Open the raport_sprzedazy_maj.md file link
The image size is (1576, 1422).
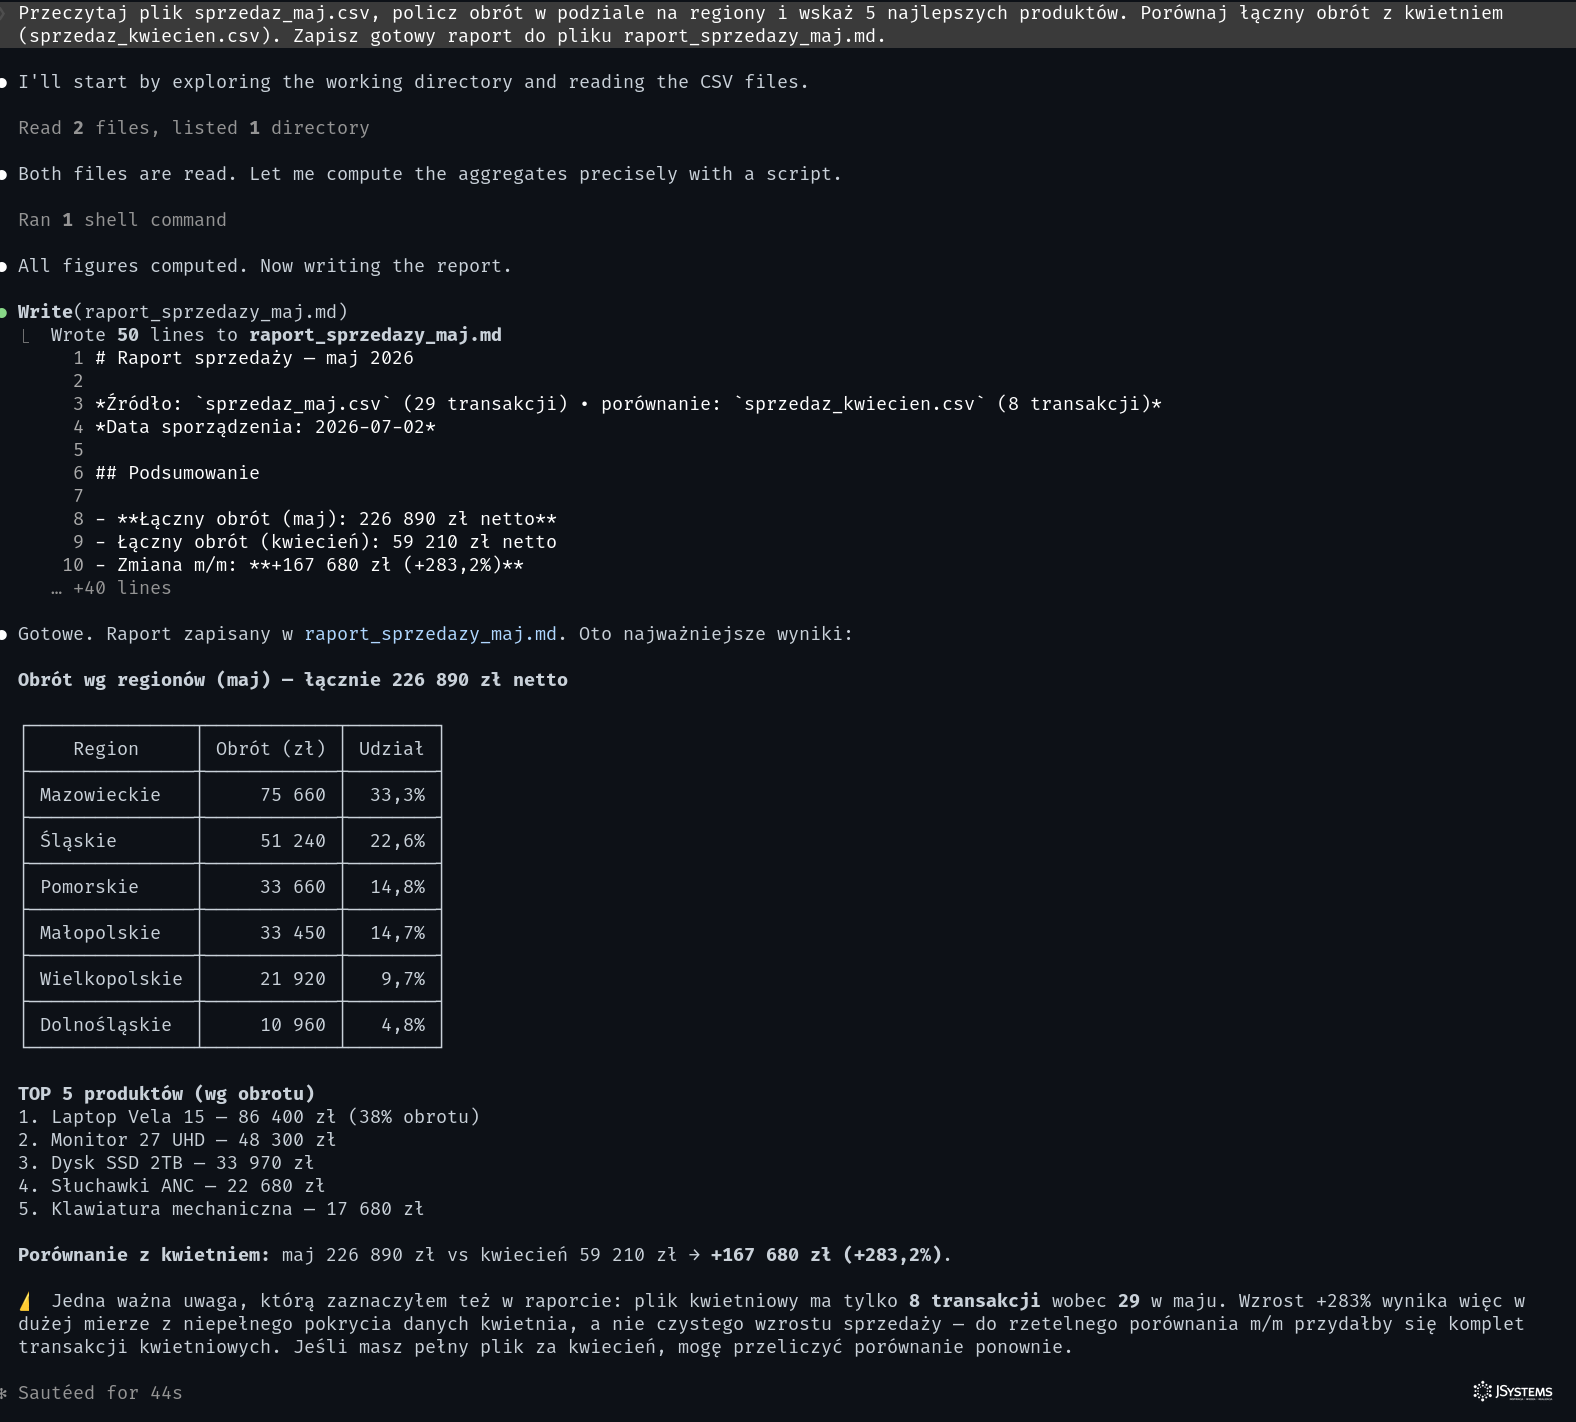point(430,634)
